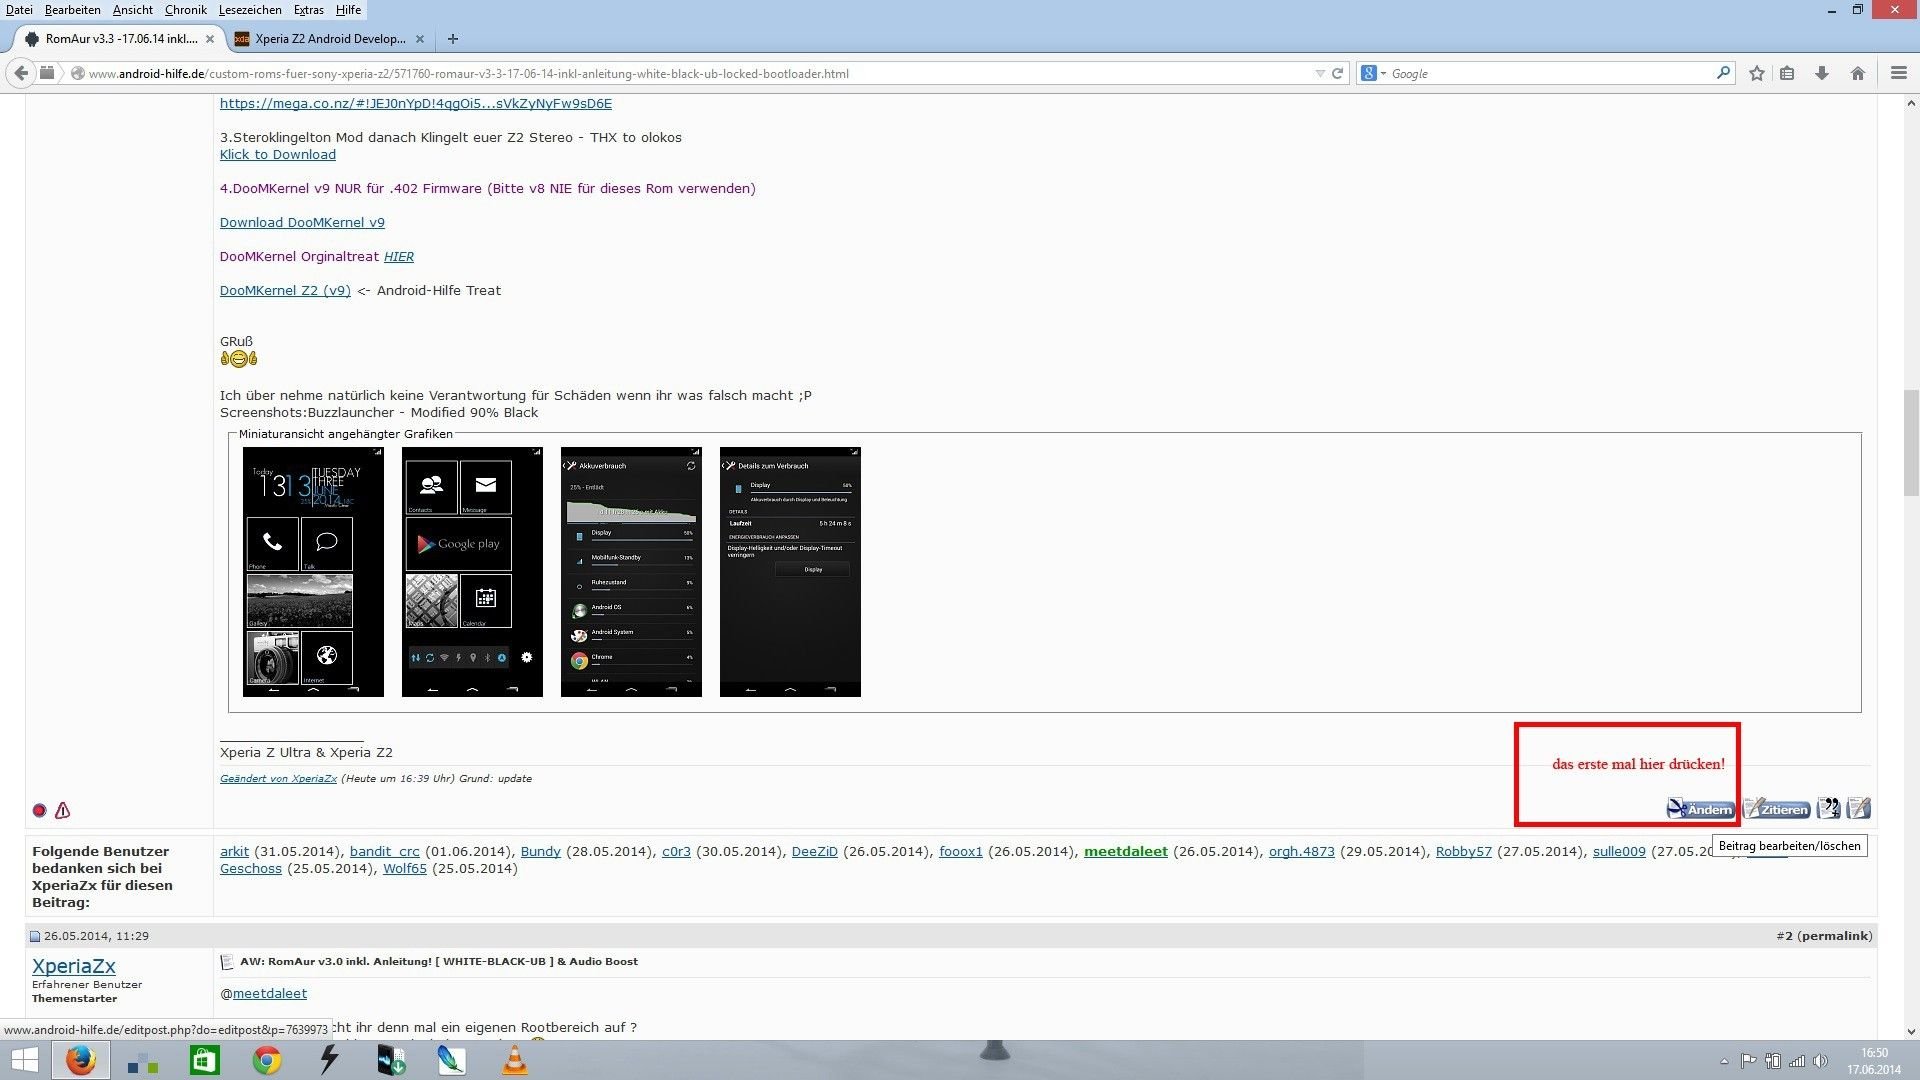Open the Ansicht menu
Viewport: 1920px width, 1080px height.
[132, 10]
